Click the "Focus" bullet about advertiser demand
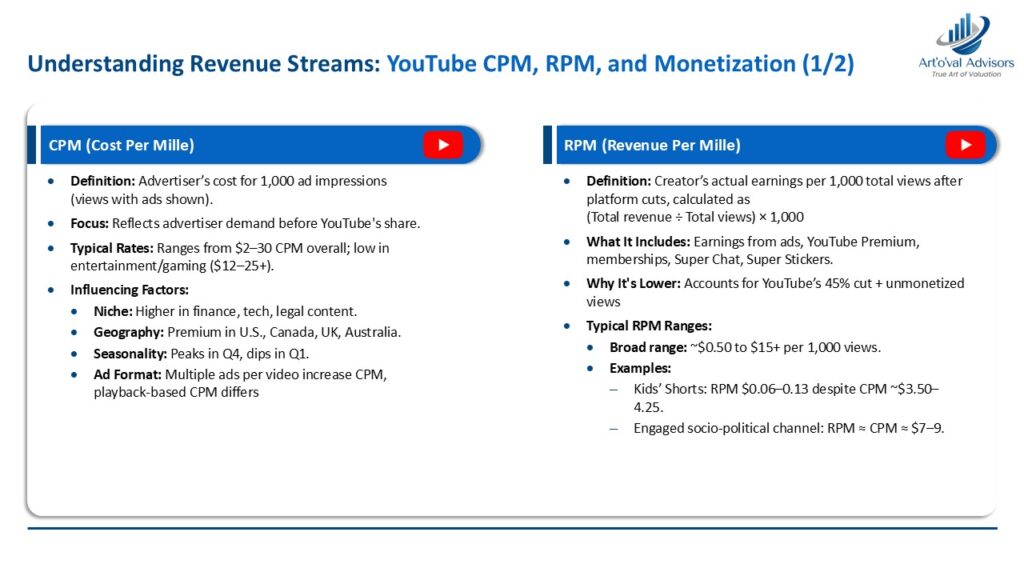This screenshot has height=576, width=1024. click(245, 223)
